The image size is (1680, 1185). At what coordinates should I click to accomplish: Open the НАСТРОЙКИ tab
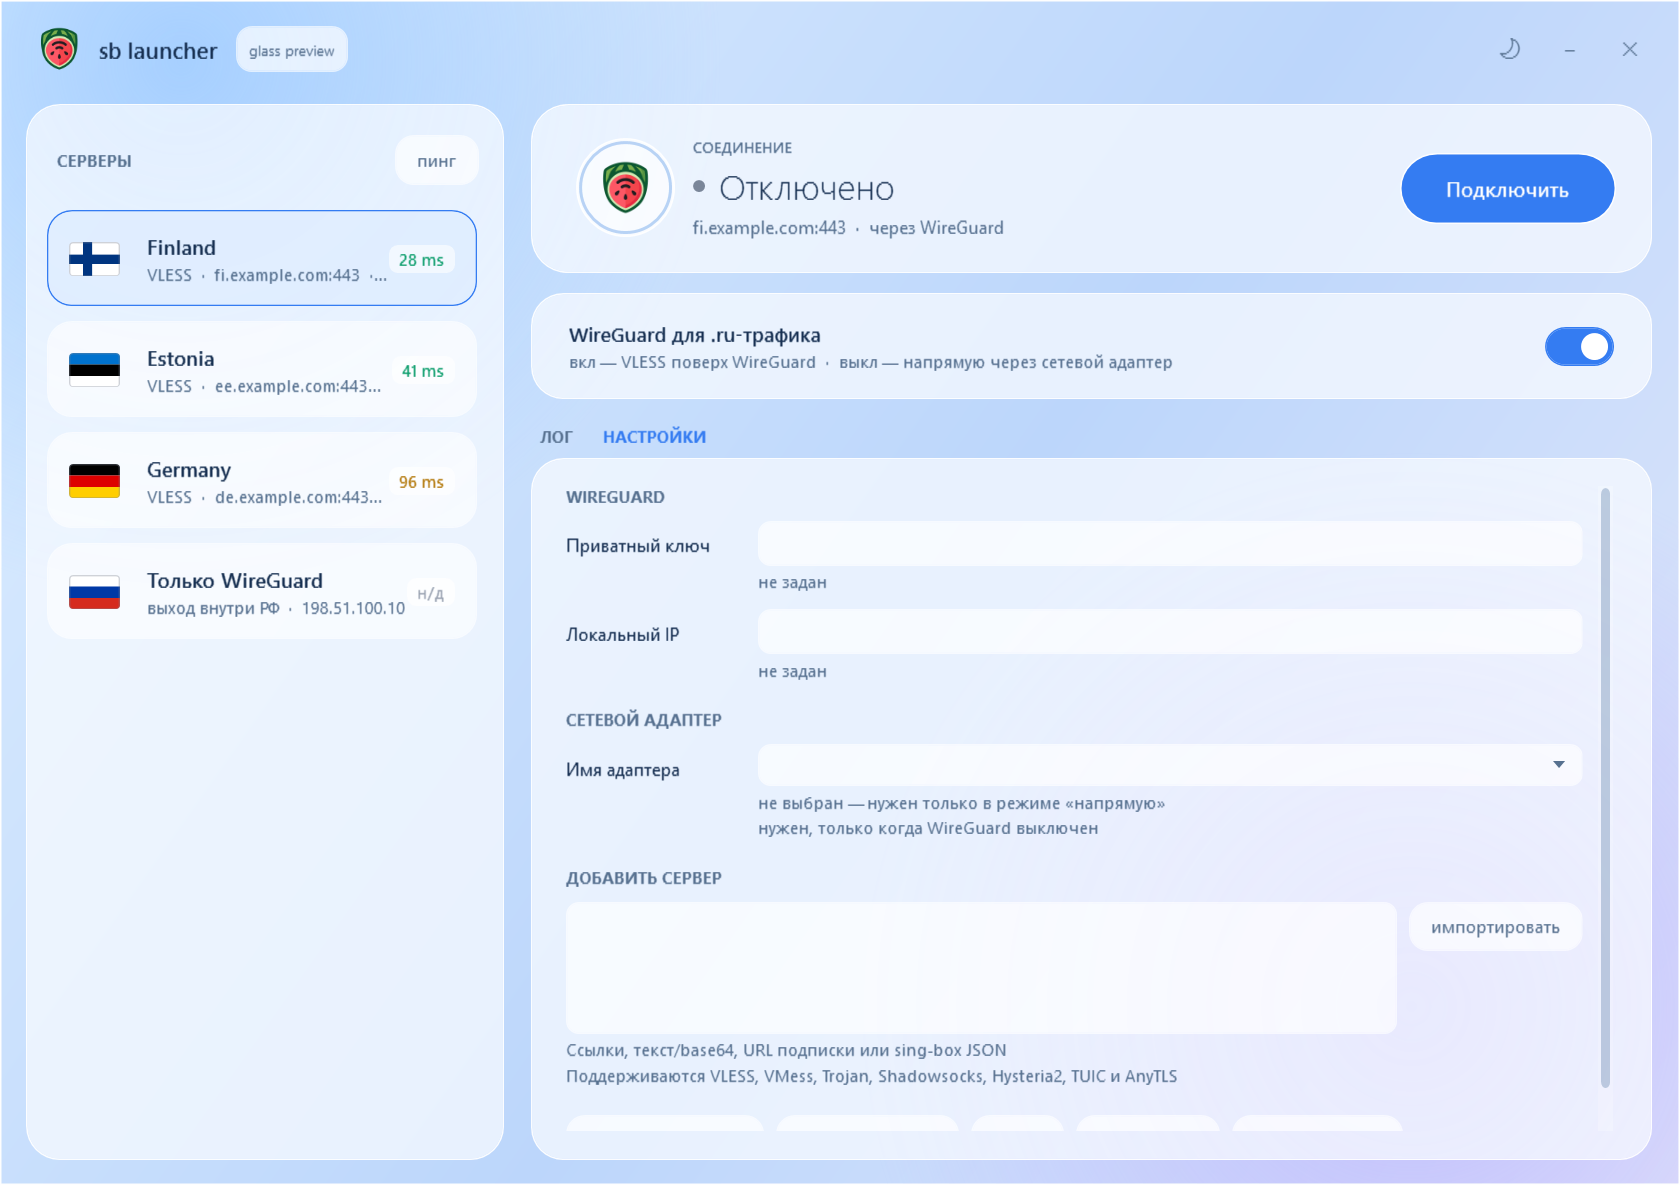pos(654,437)
